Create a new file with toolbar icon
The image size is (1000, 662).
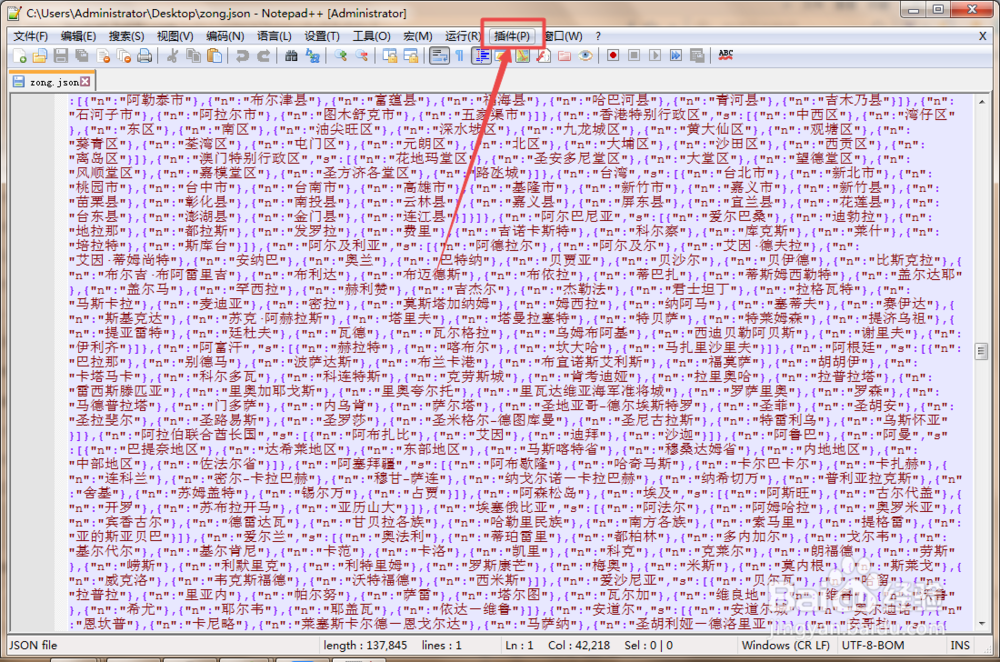(x=19, y=56)
